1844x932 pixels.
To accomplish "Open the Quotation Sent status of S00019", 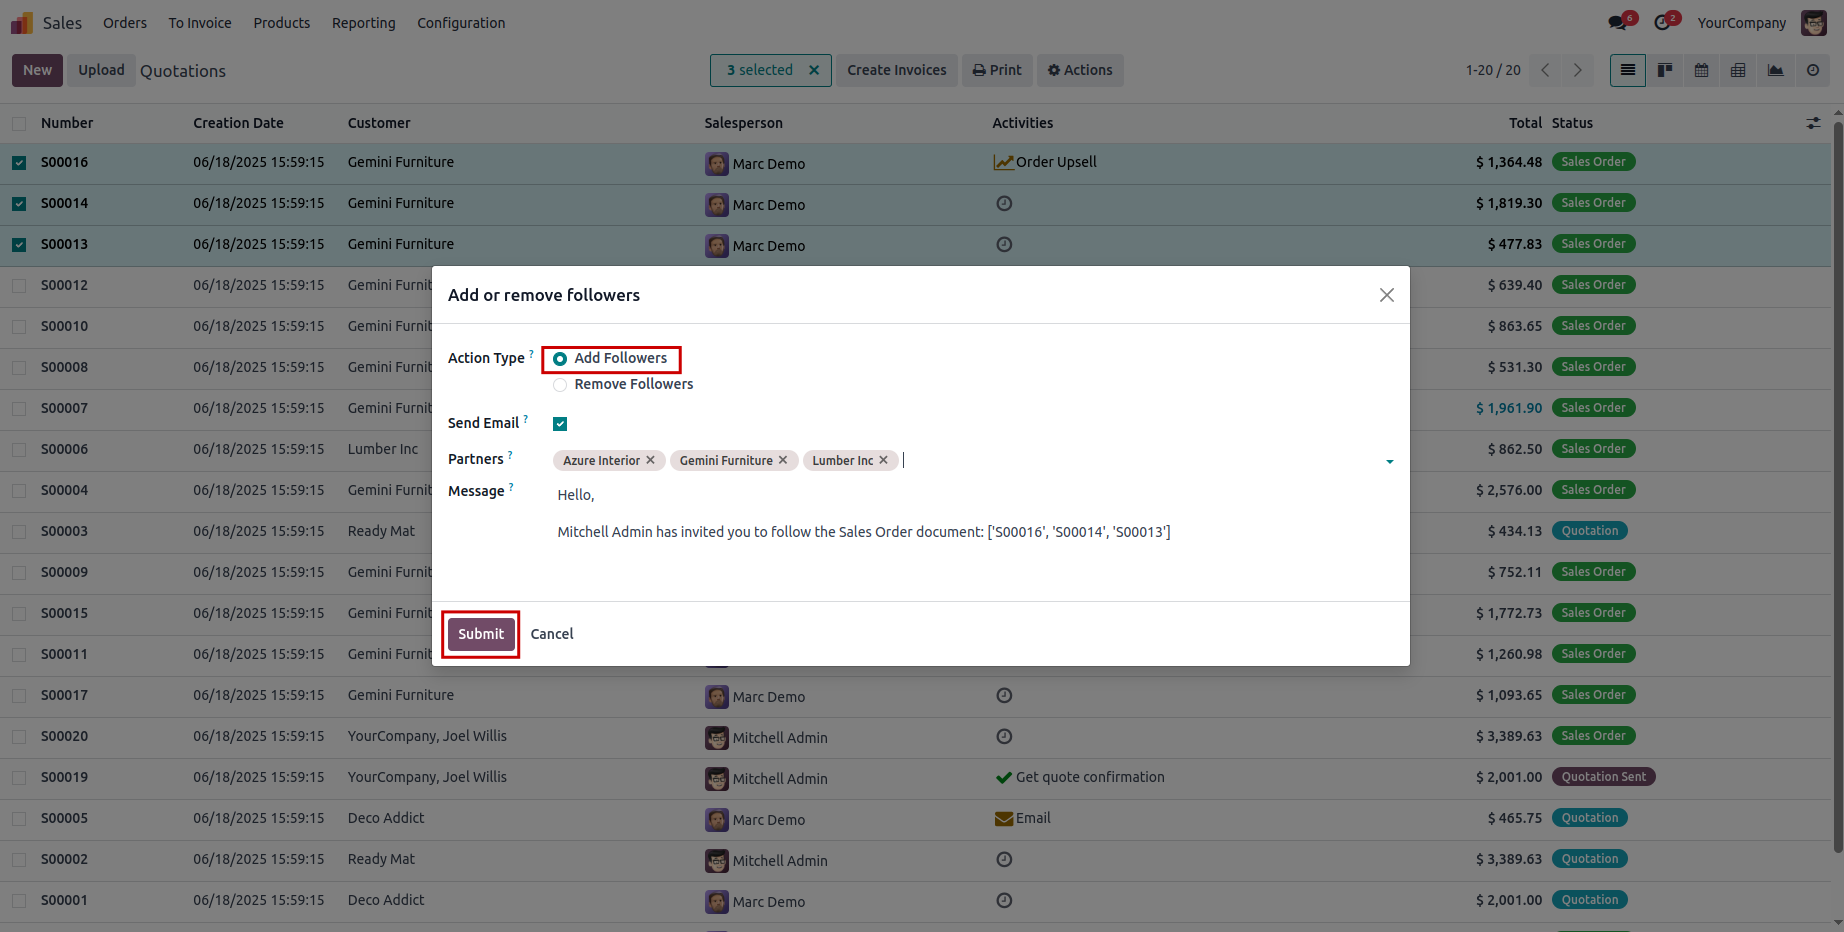I will (x=1604, y=777).
